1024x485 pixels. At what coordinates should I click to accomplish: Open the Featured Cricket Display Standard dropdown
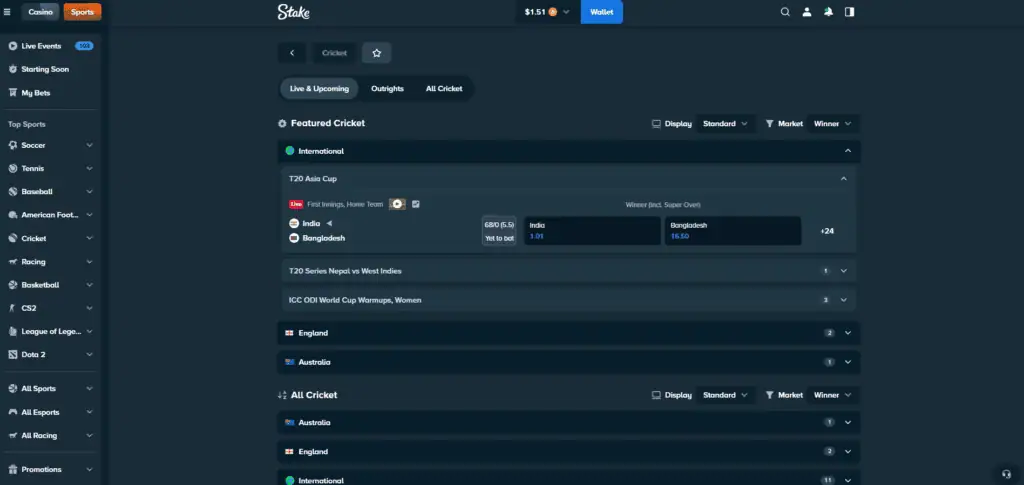click(726, 124)
